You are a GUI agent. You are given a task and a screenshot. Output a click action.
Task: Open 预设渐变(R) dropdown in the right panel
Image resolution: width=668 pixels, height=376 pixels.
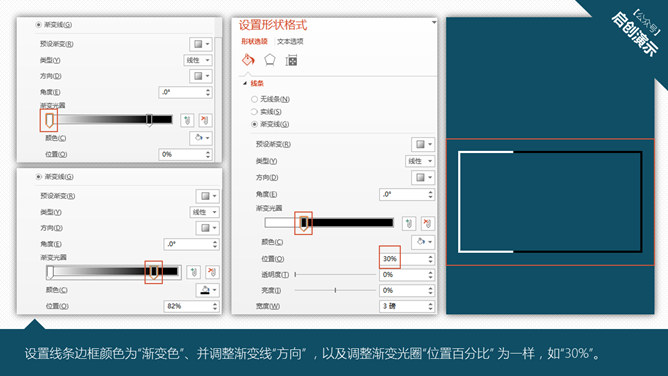tap(423, 144)
